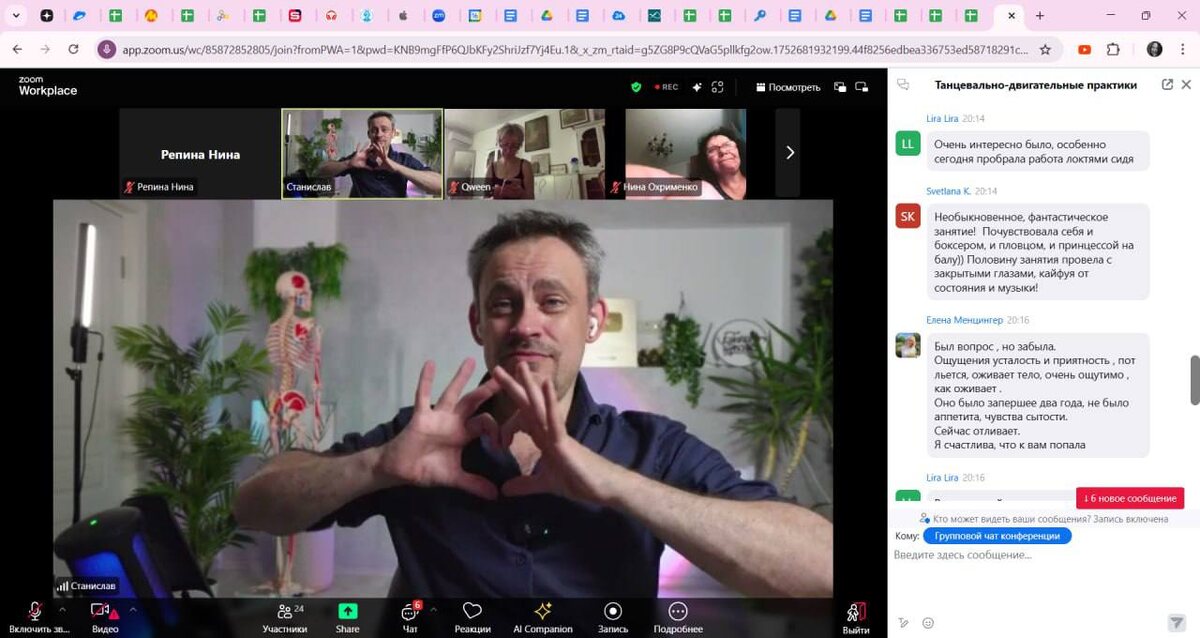Launch AI Companion from the toolbar
1200x638 pixels.
pos(543,618)
